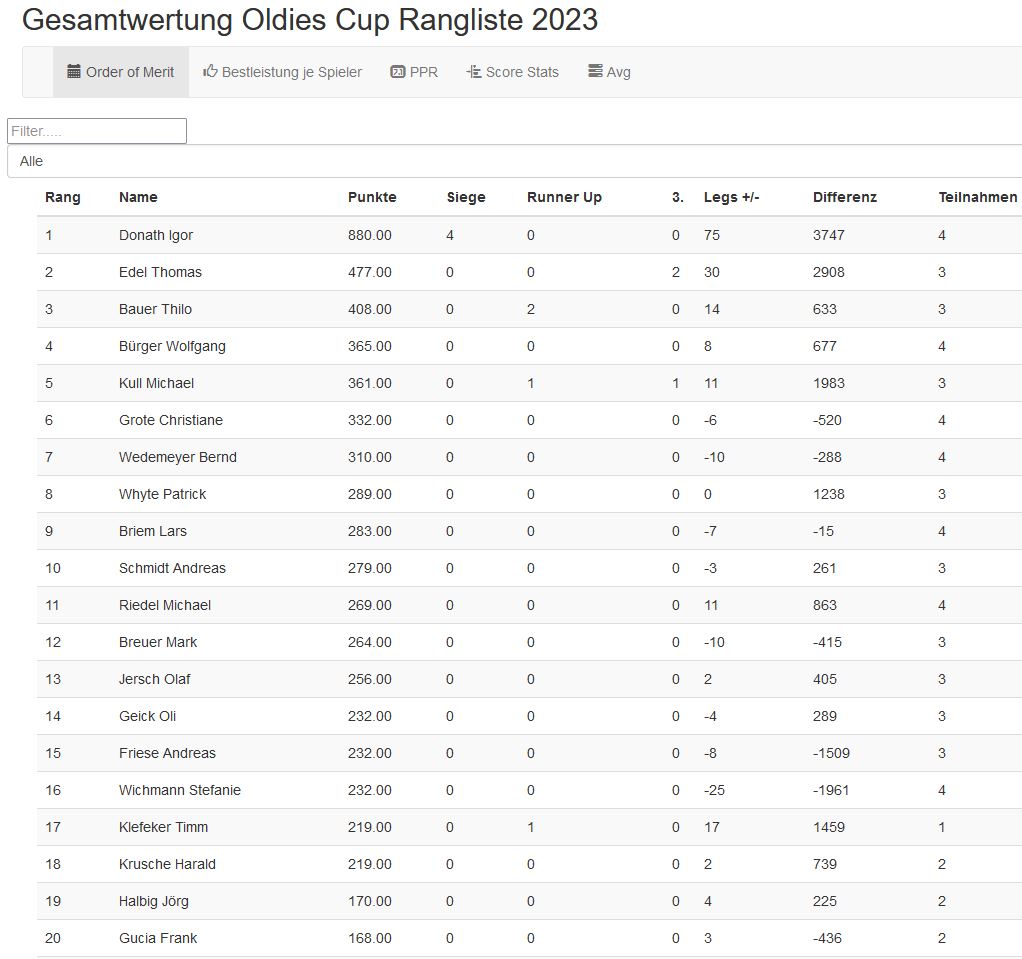
Task: Click the Score Stats icon
Action: pos(474,72)
